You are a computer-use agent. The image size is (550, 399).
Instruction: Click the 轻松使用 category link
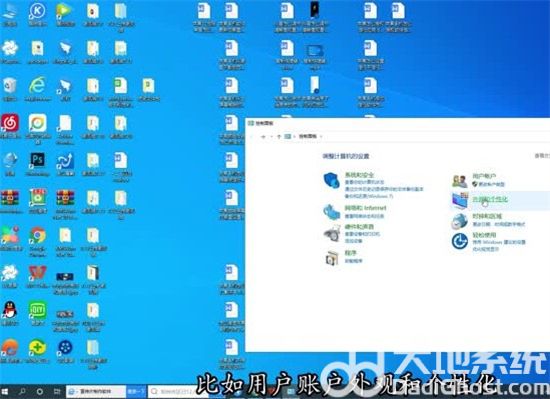click(x=484, y=235)
